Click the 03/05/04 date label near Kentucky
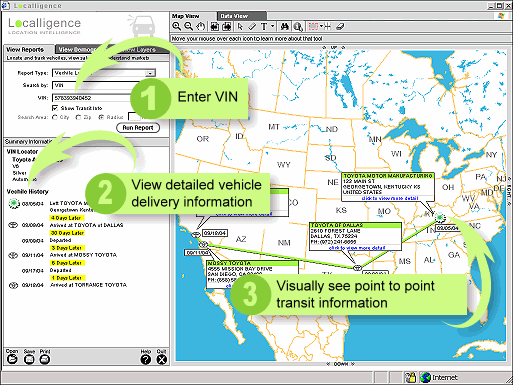Viewport: 513px width, 385px height. (448, 228)
